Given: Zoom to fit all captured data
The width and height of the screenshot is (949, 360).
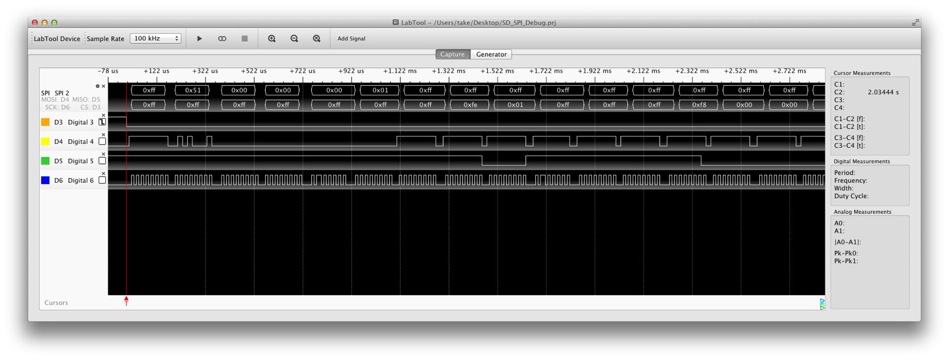Looking at the screenshot, I should click(x=317, y=38).
